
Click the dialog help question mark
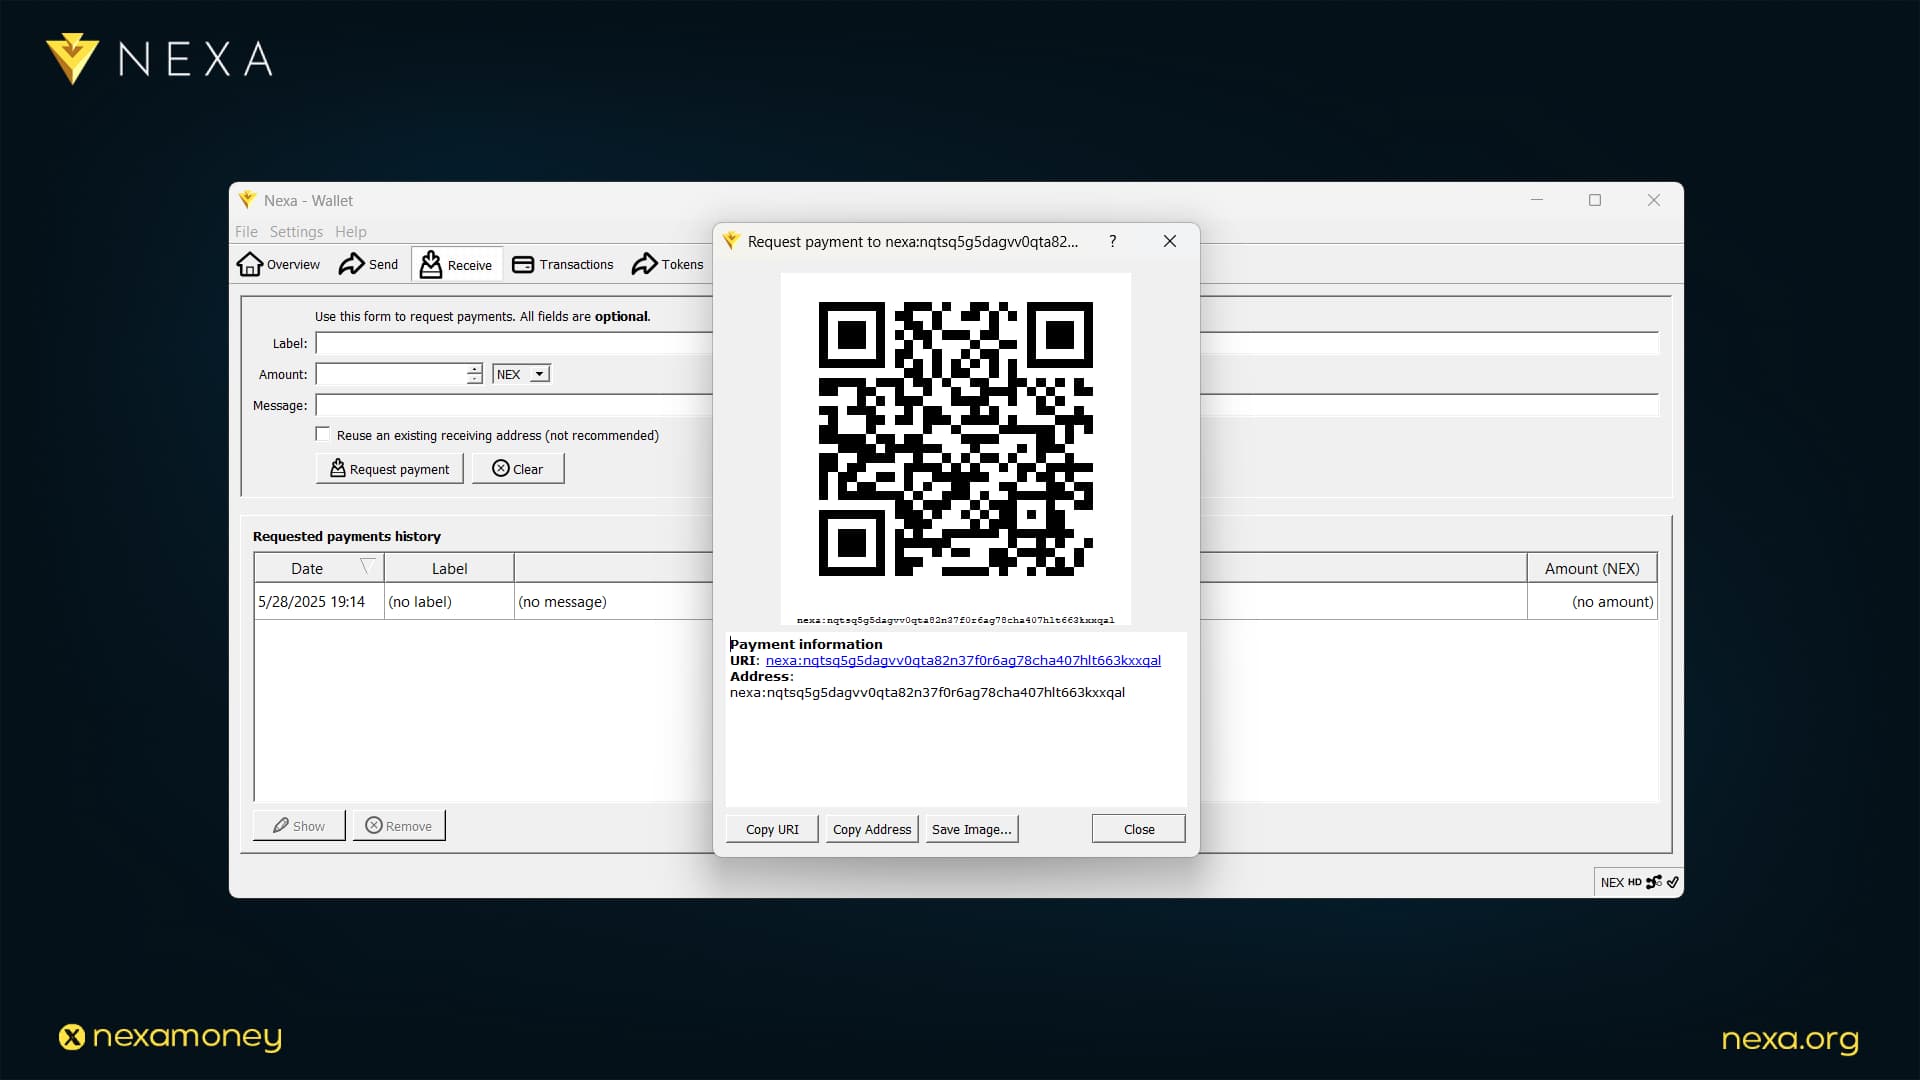pyautogui.click(x=1113, y=241)
